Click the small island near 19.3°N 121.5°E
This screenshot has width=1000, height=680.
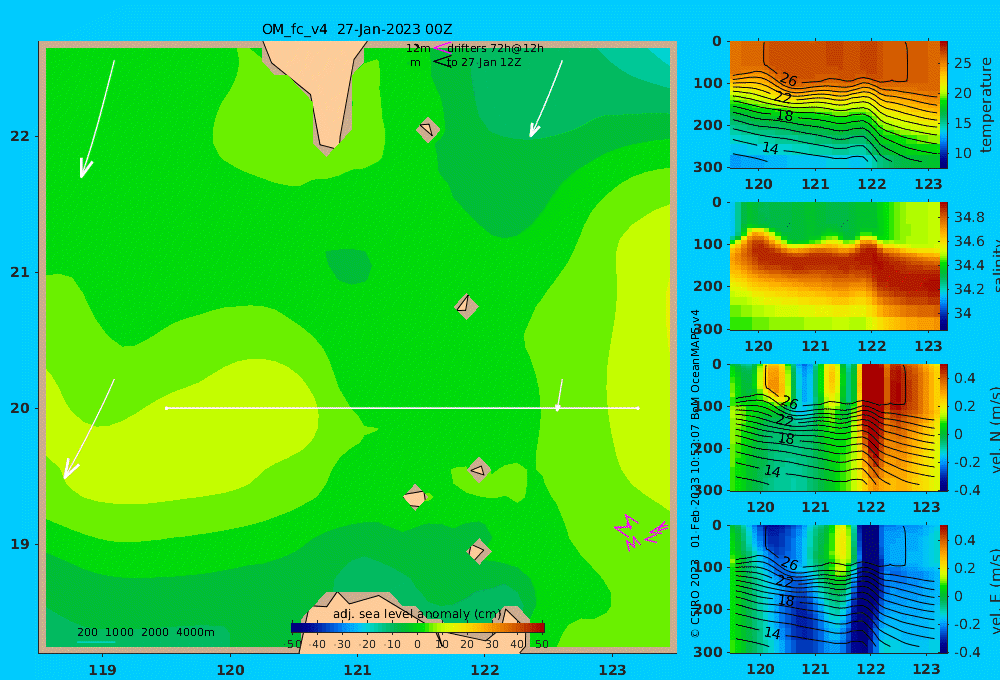click(415, 497)
